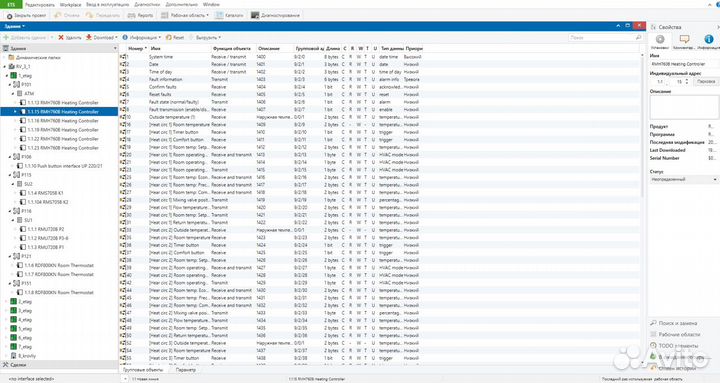Click the Name field in Properties

click(684, 64)
